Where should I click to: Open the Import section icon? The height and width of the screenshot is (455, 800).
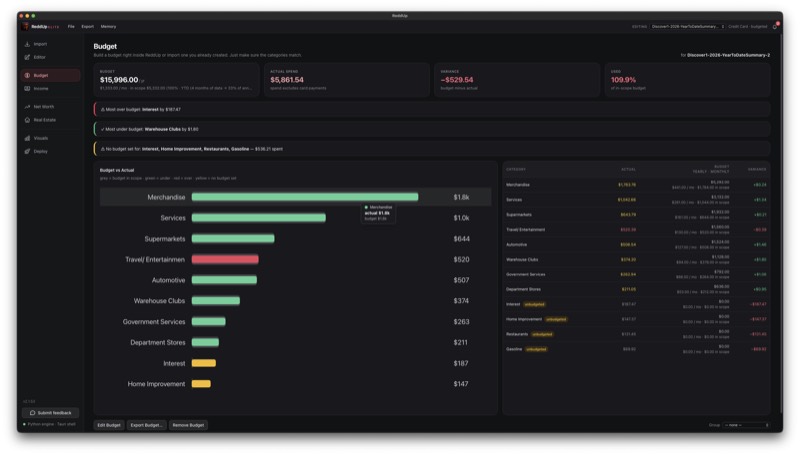coord(27,44)
